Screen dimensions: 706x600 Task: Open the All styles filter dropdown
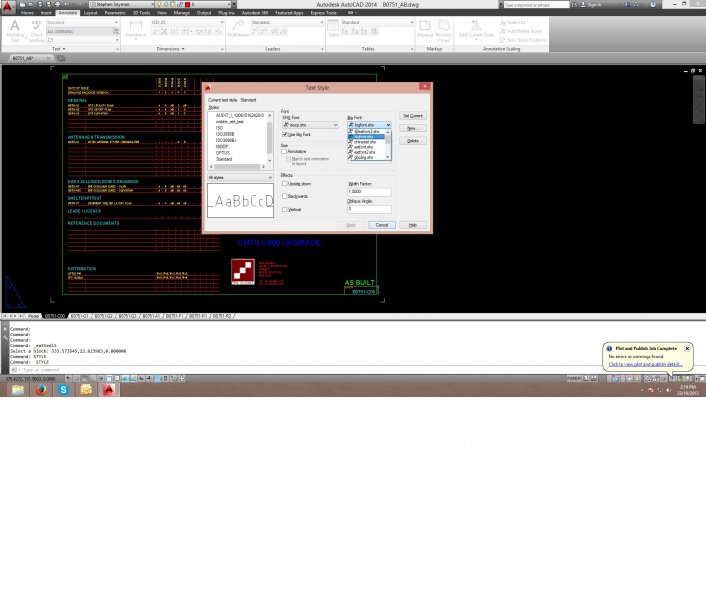click(x=240, y=178)
